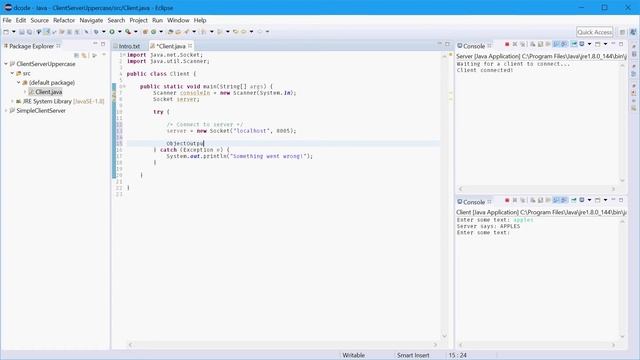Toggle Show Console on Standard Error in Client console
Screen dimensions: 640x360
click(x=563, y=200)
